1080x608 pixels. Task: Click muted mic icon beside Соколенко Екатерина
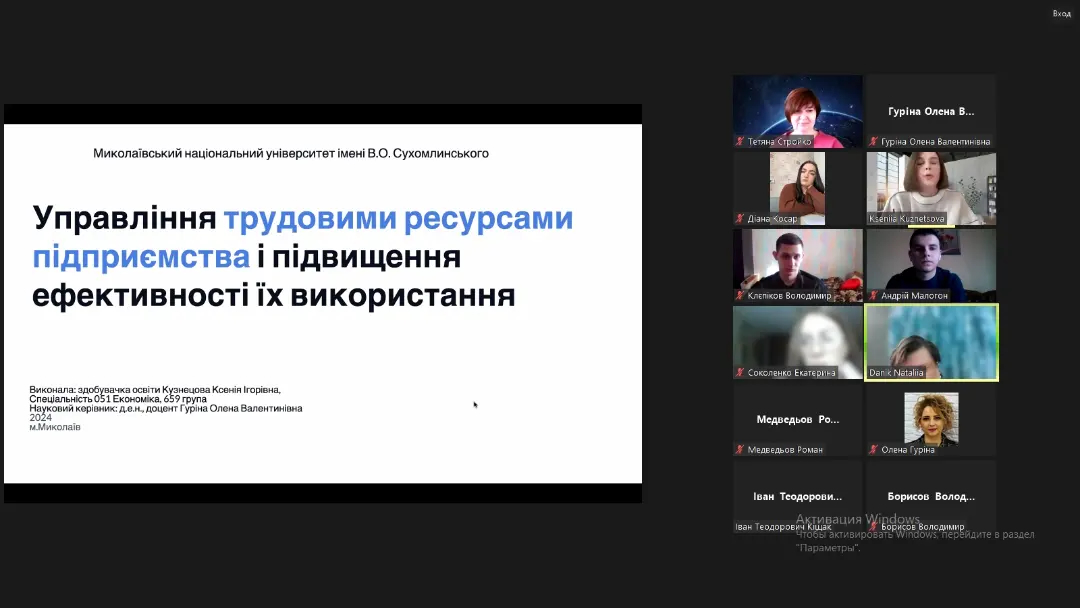click(741, 373)
